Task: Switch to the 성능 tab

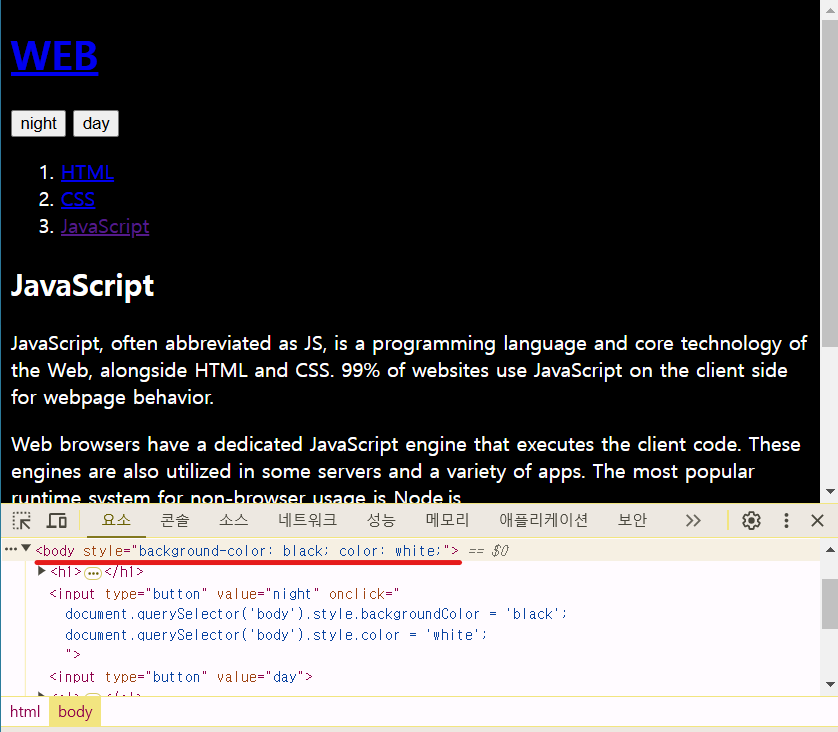Action: 381,520
